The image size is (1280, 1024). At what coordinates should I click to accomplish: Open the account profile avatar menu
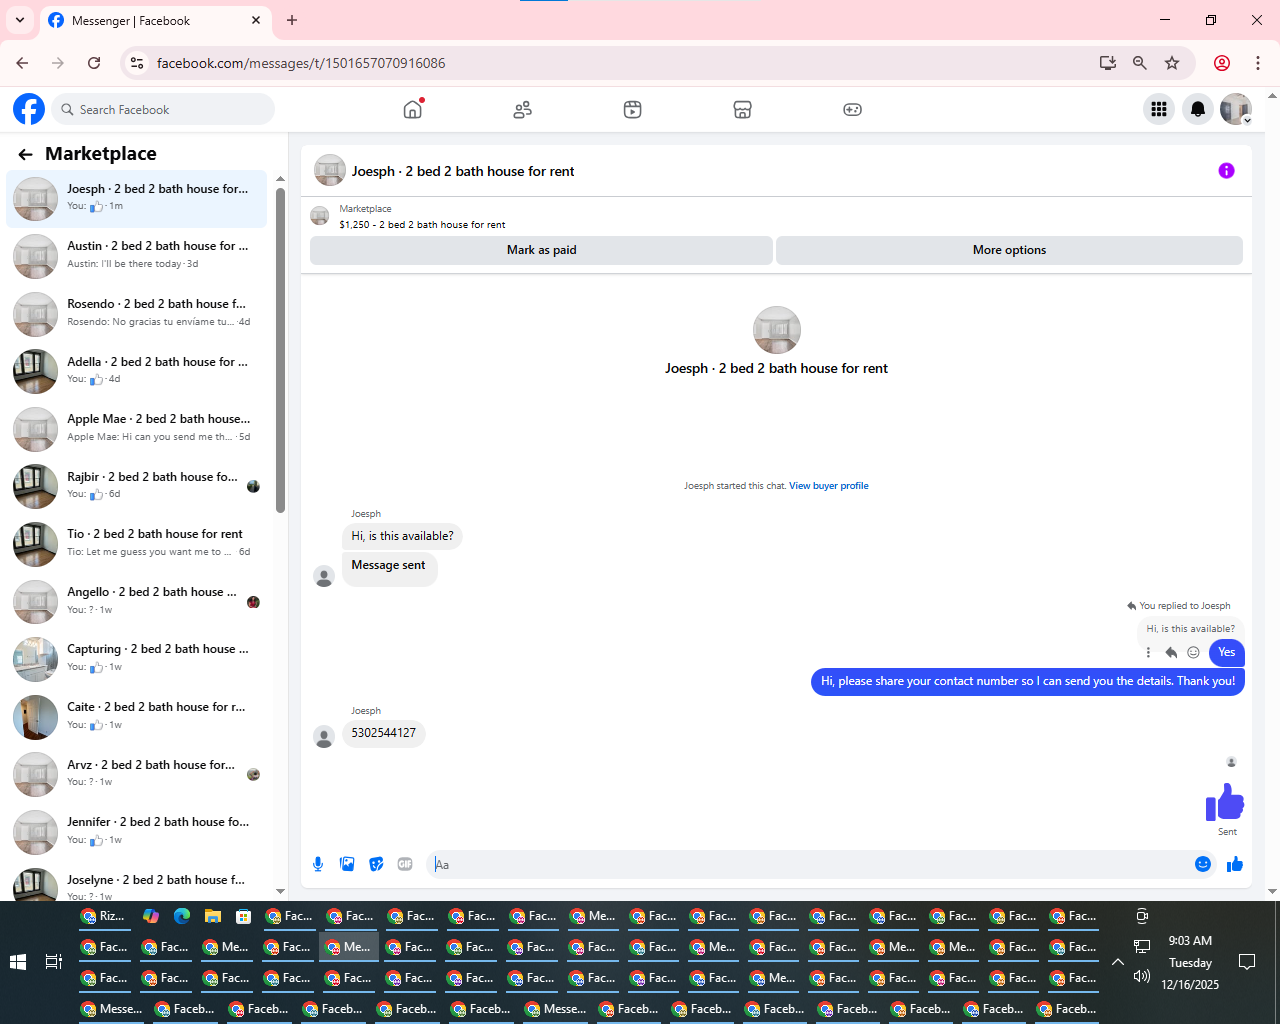click(x=1236, y=109)
